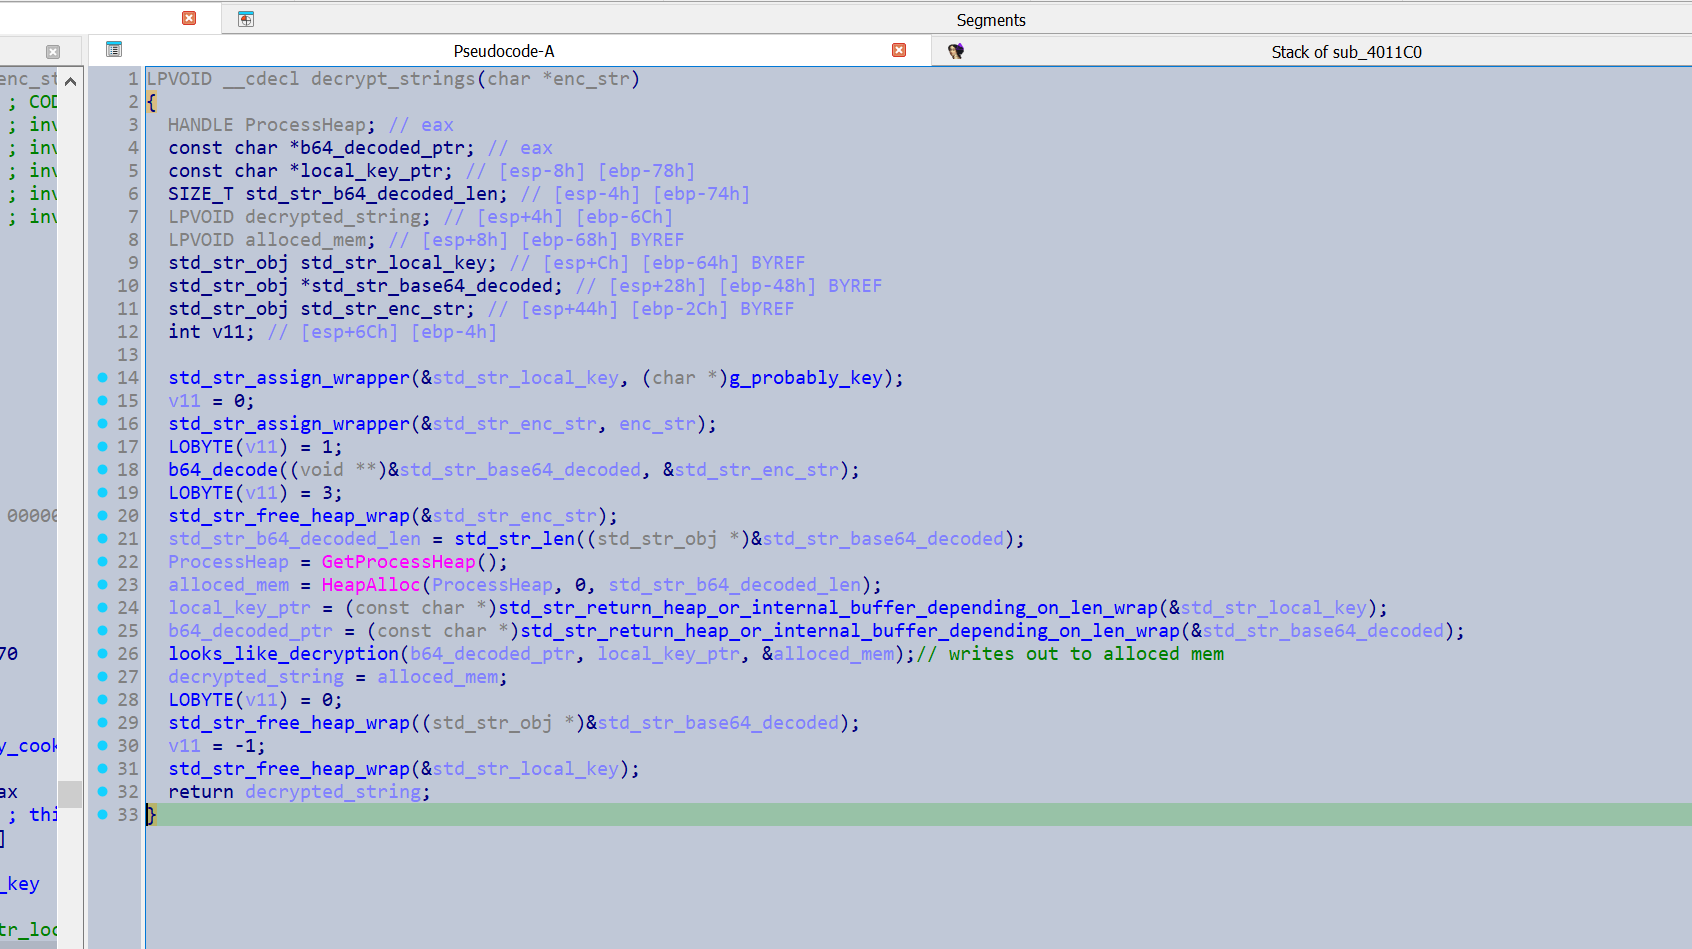Viewport: 1692px width, 949px height.
Task: Toggle breakpoint dot on line 14
Action: point(102,378)
